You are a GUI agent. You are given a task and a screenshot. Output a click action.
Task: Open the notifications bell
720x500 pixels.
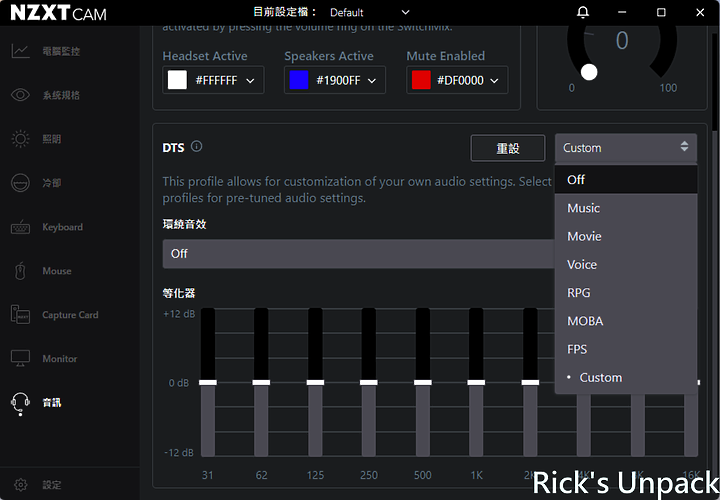[x=583, y=12]
